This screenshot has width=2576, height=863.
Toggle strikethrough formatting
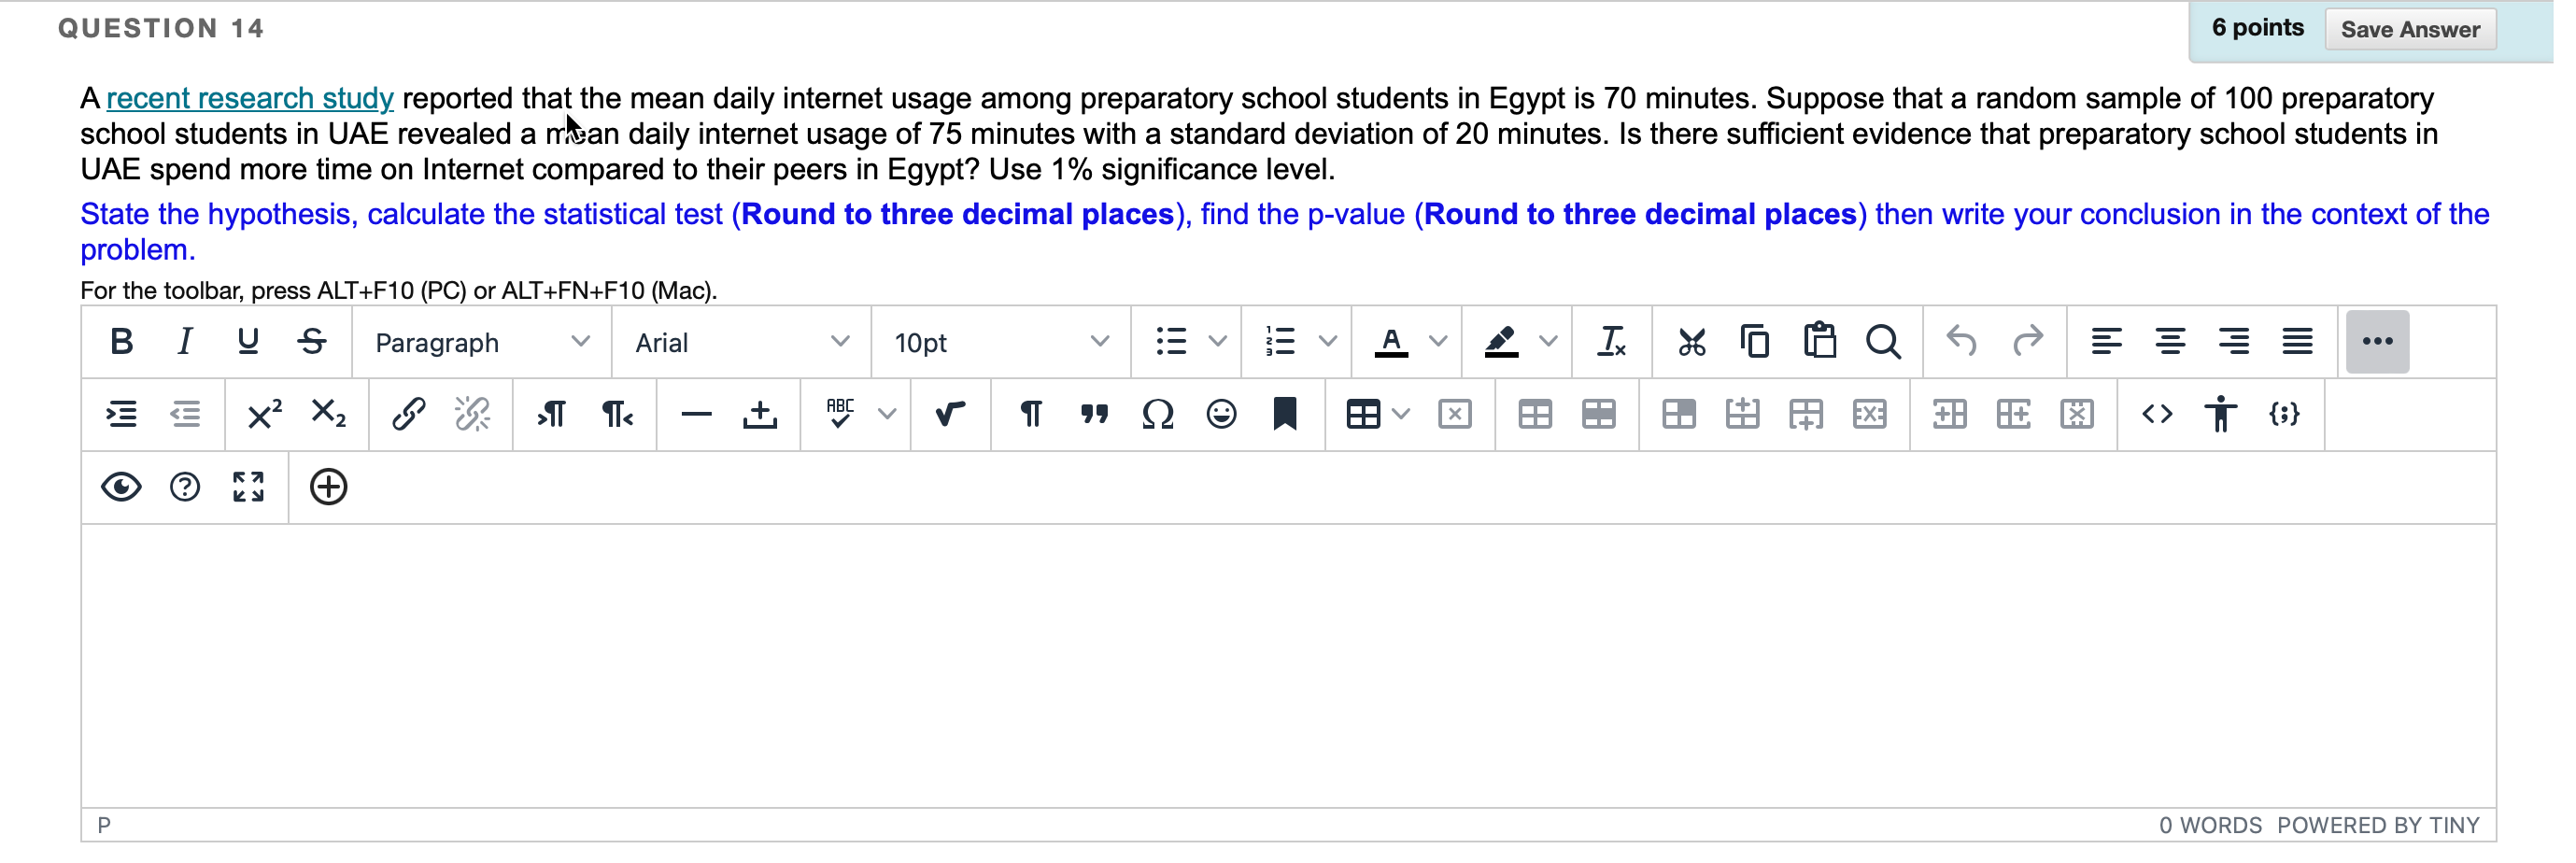[x=312, y=342]
